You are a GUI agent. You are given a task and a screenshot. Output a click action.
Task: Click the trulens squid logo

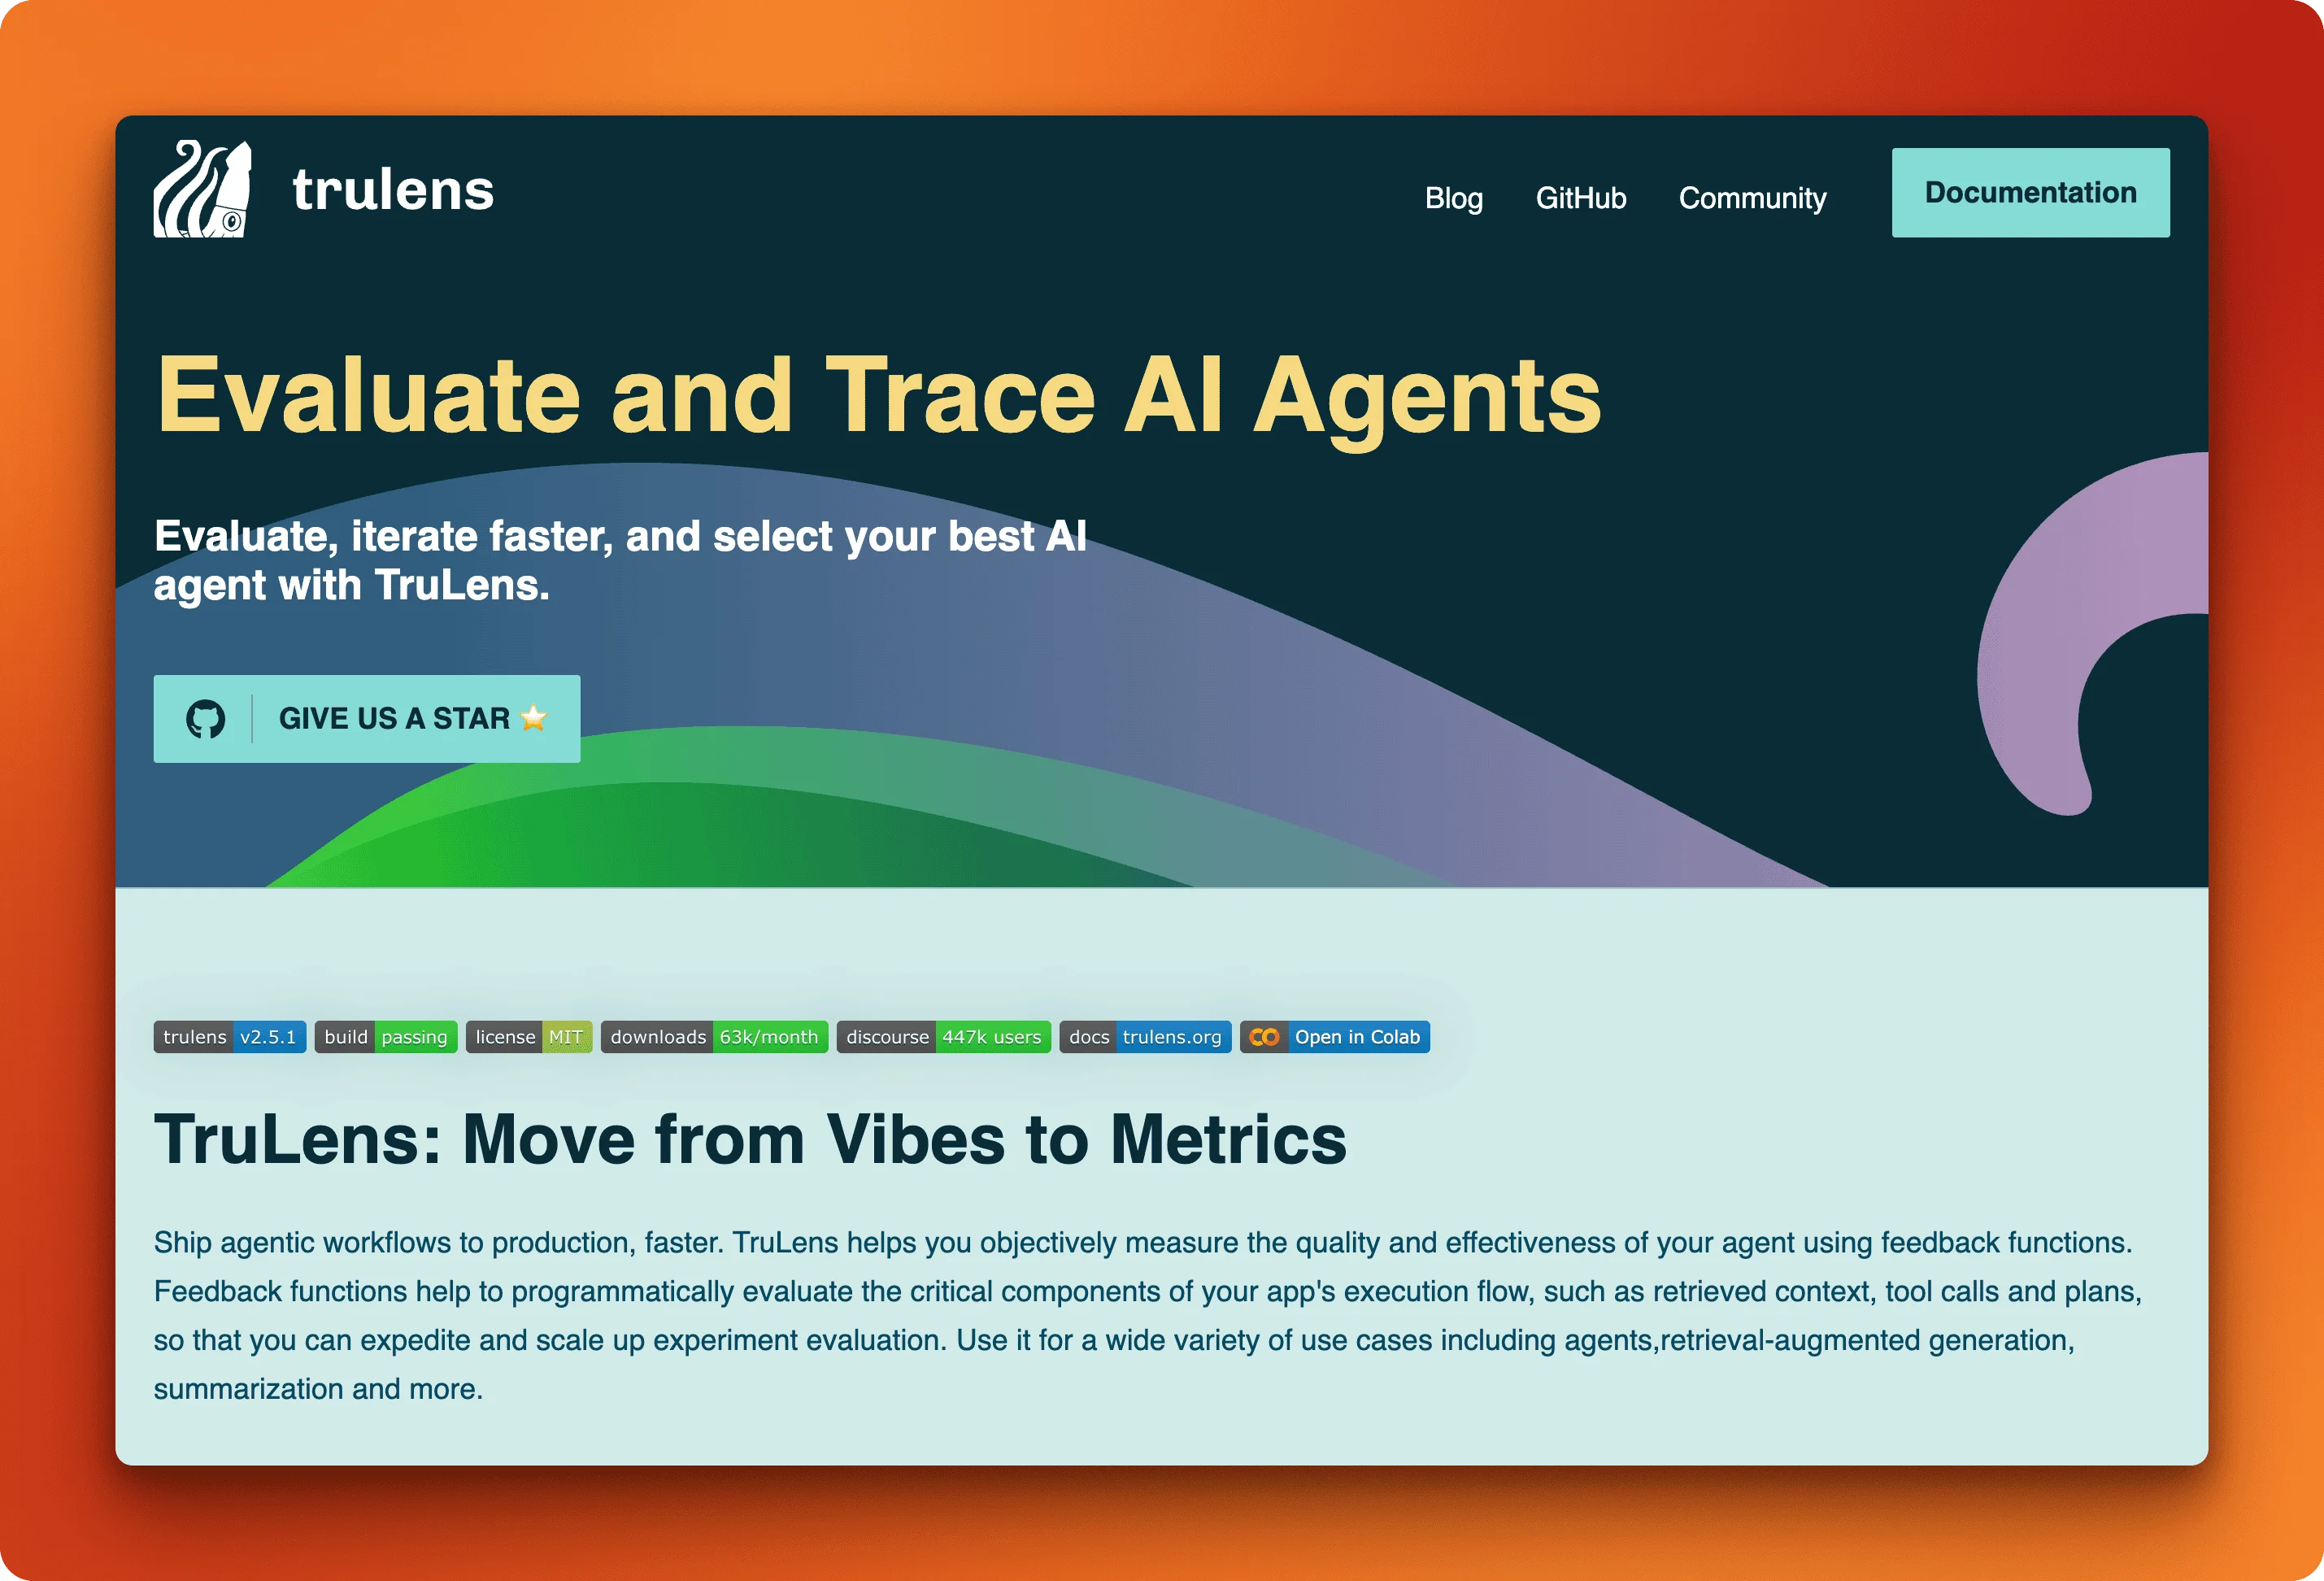[203, 192]
